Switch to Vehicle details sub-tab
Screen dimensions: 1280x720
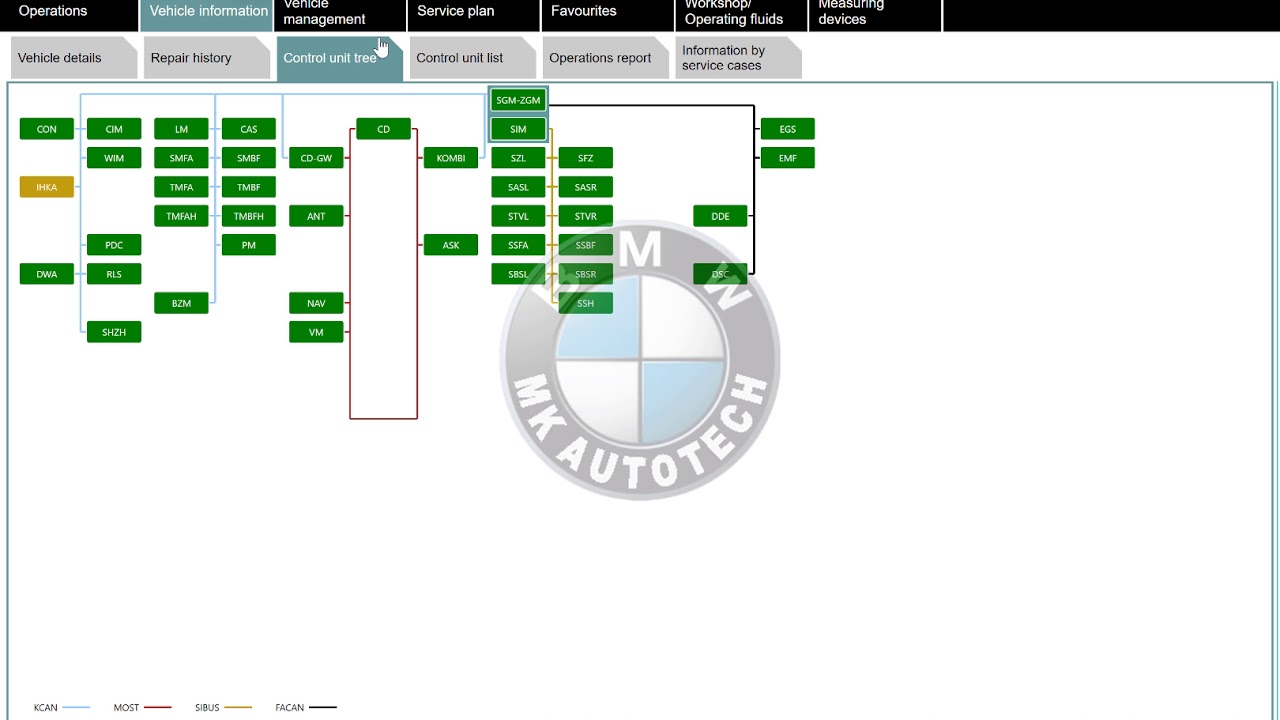click(74, 58)
